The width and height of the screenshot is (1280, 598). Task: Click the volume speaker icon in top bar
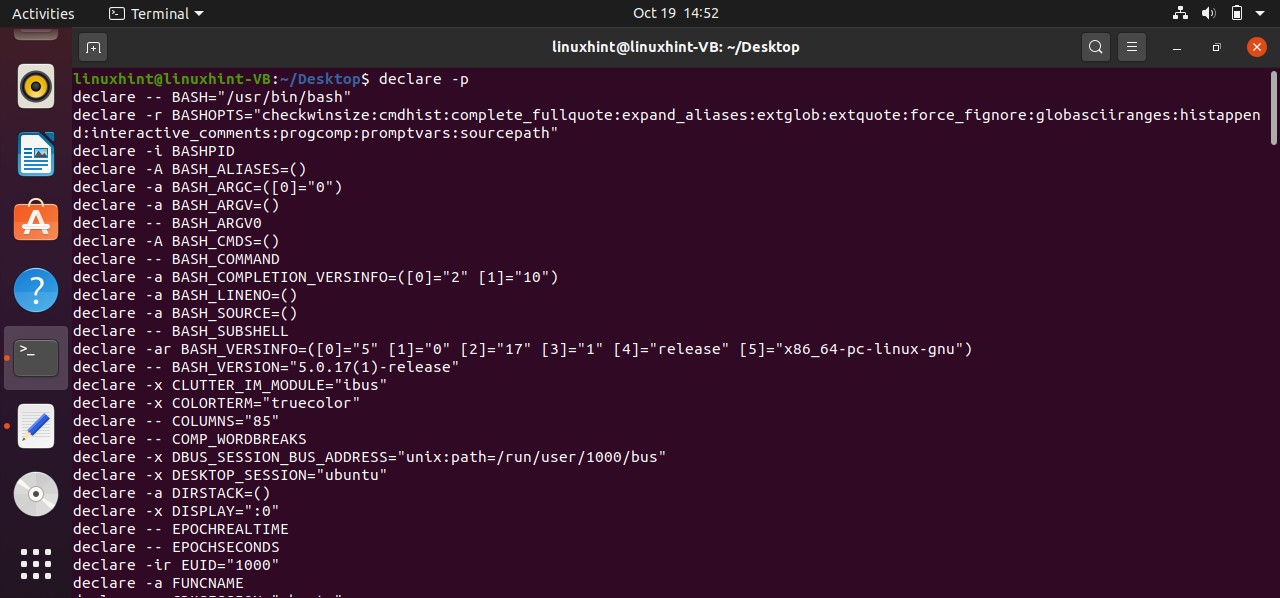[1208, 14]
